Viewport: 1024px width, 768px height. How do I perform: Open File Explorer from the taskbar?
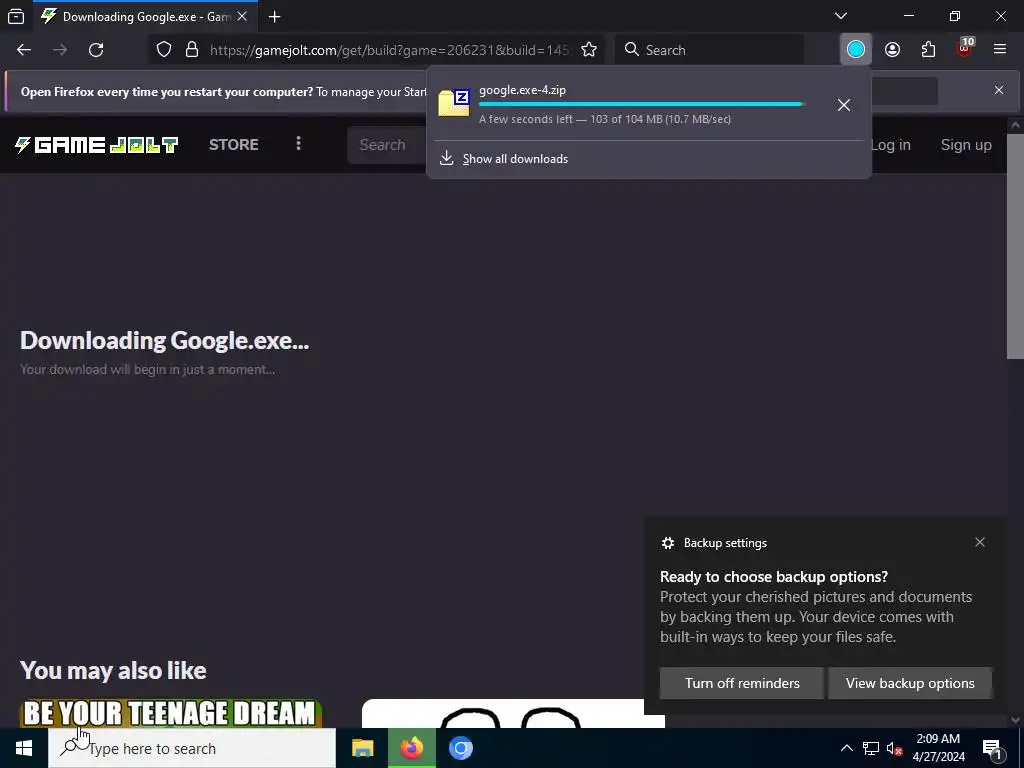tap(362, 748)
